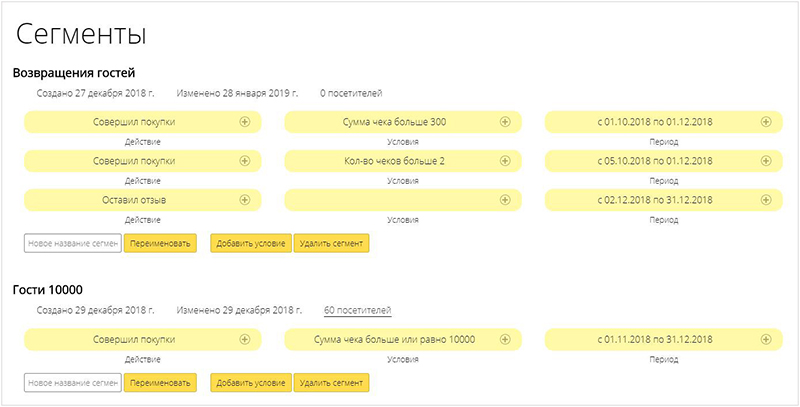The height and width of the screenshot is (407, 800).
Task: Open the 'Кол-во чеков больше 2' condition field
Action: tap(393, 161)
